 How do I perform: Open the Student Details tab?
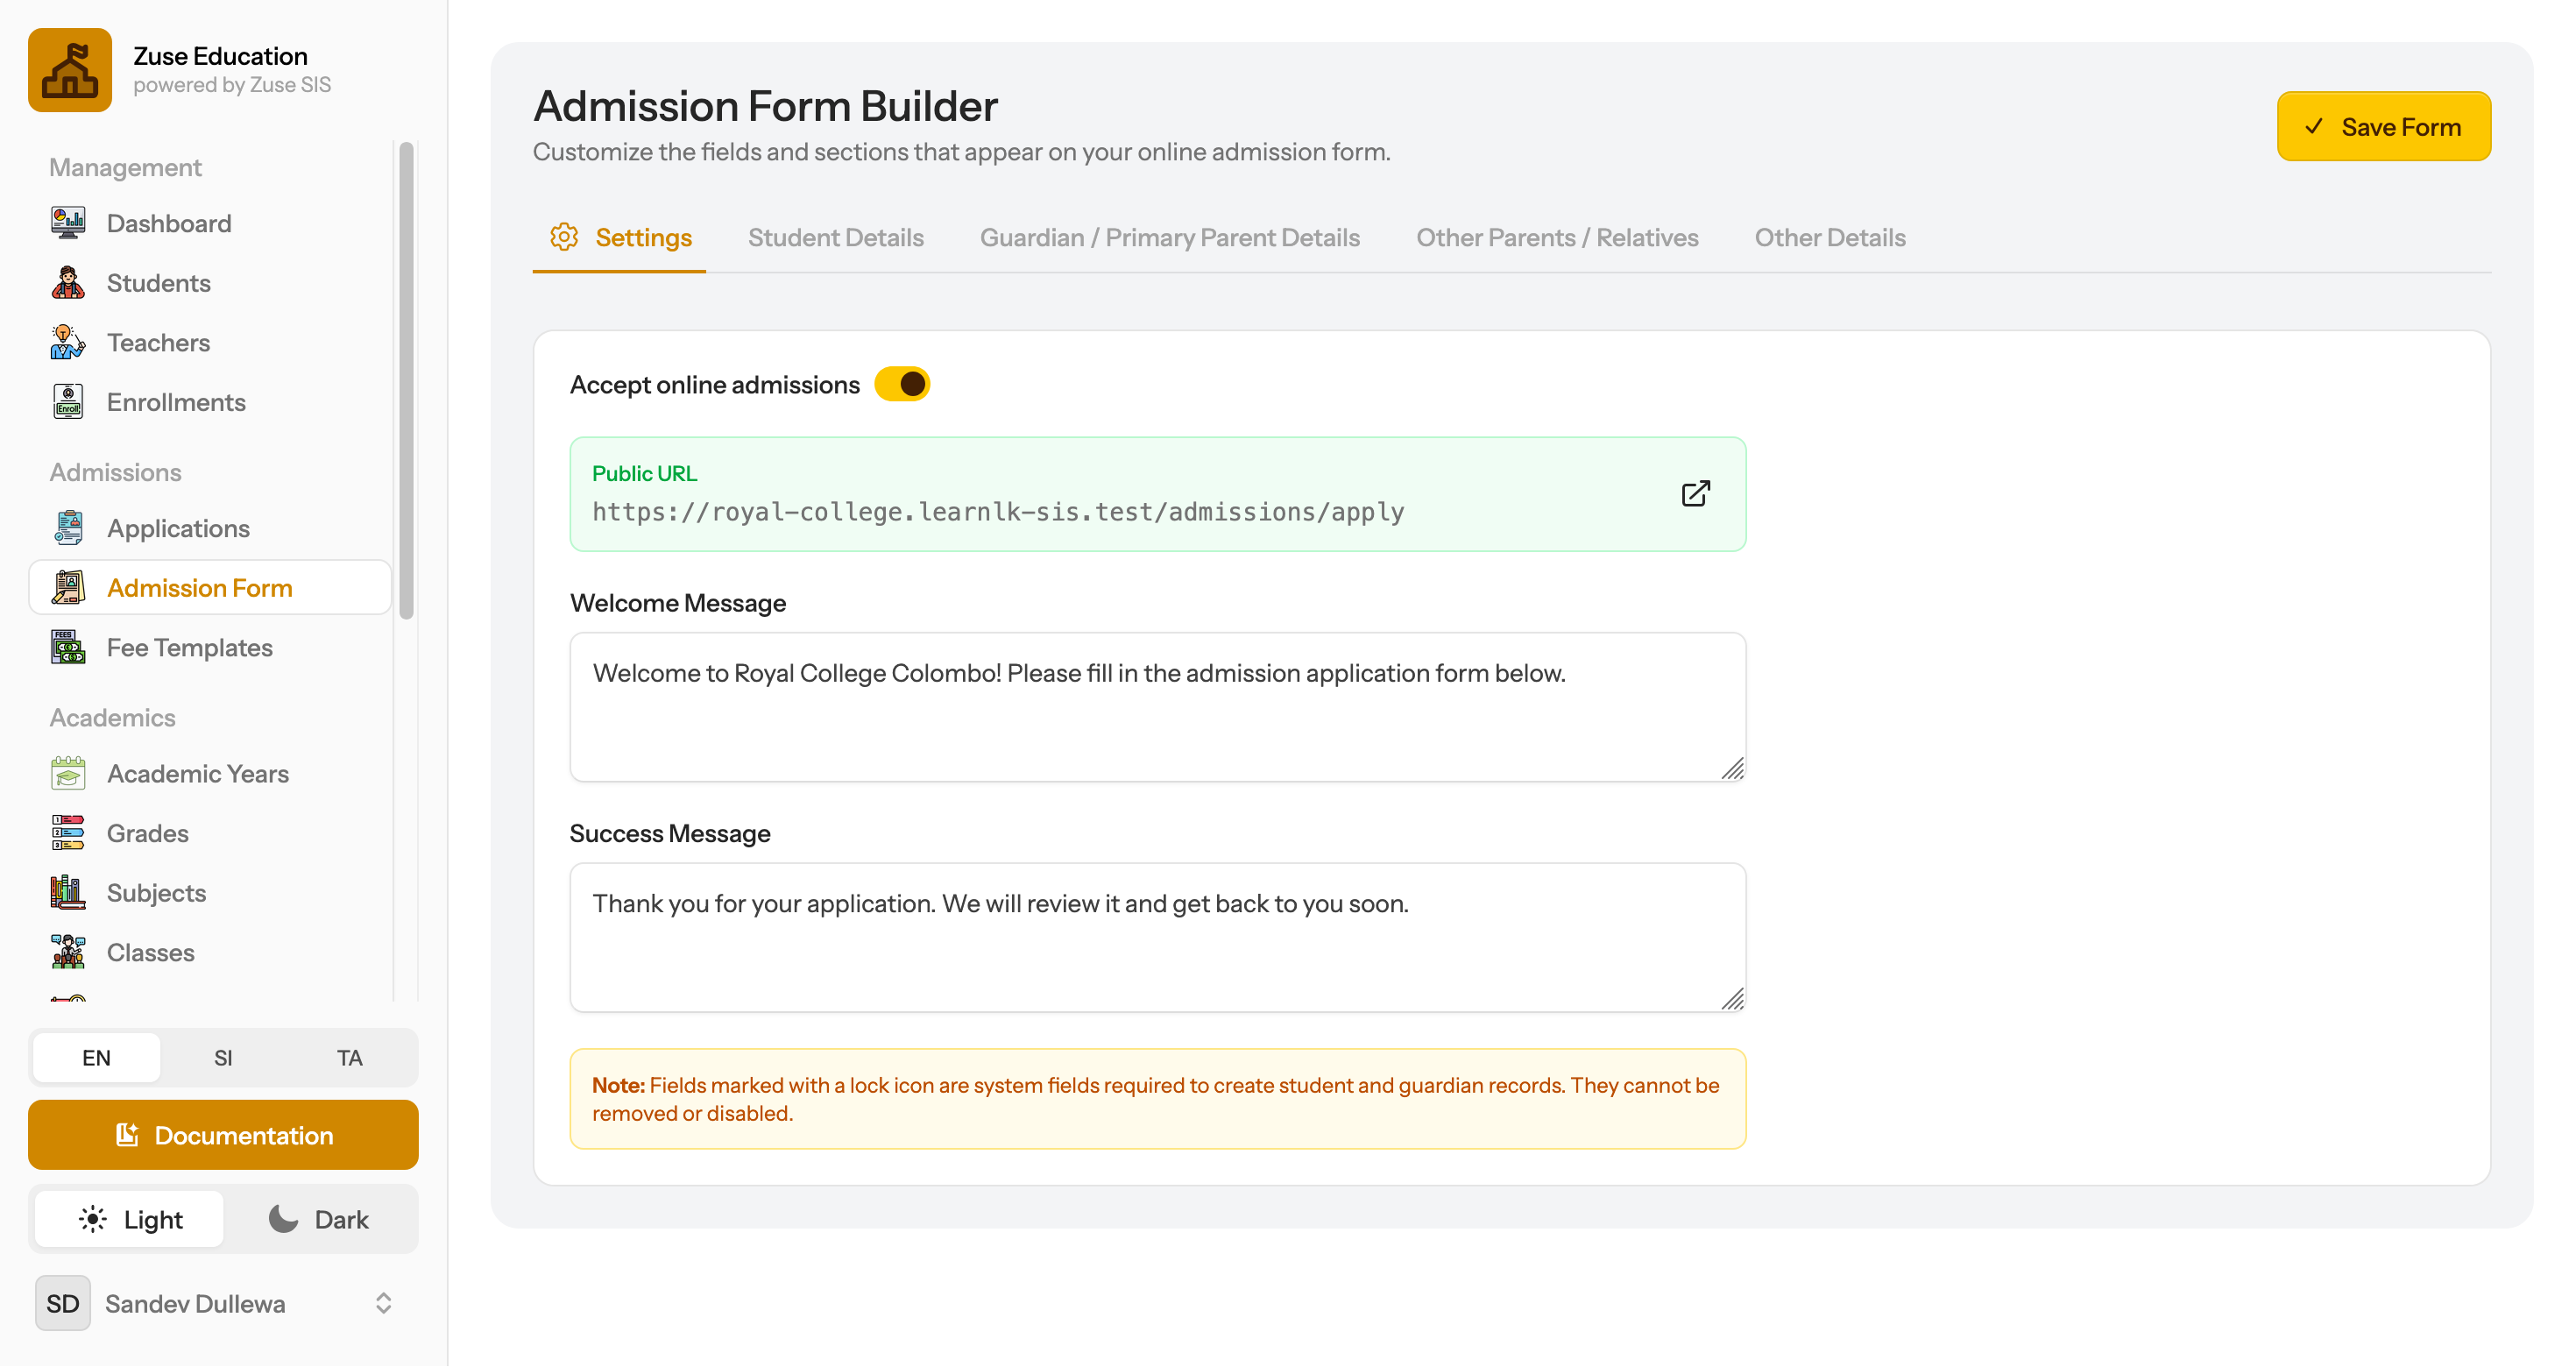coord(835,237)
